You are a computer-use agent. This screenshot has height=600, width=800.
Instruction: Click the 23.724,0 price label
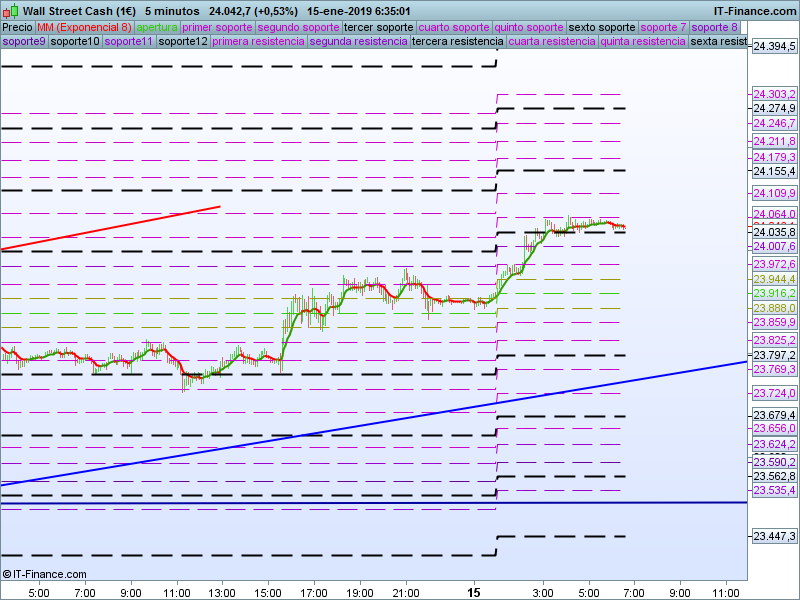(x=774, y=393)
